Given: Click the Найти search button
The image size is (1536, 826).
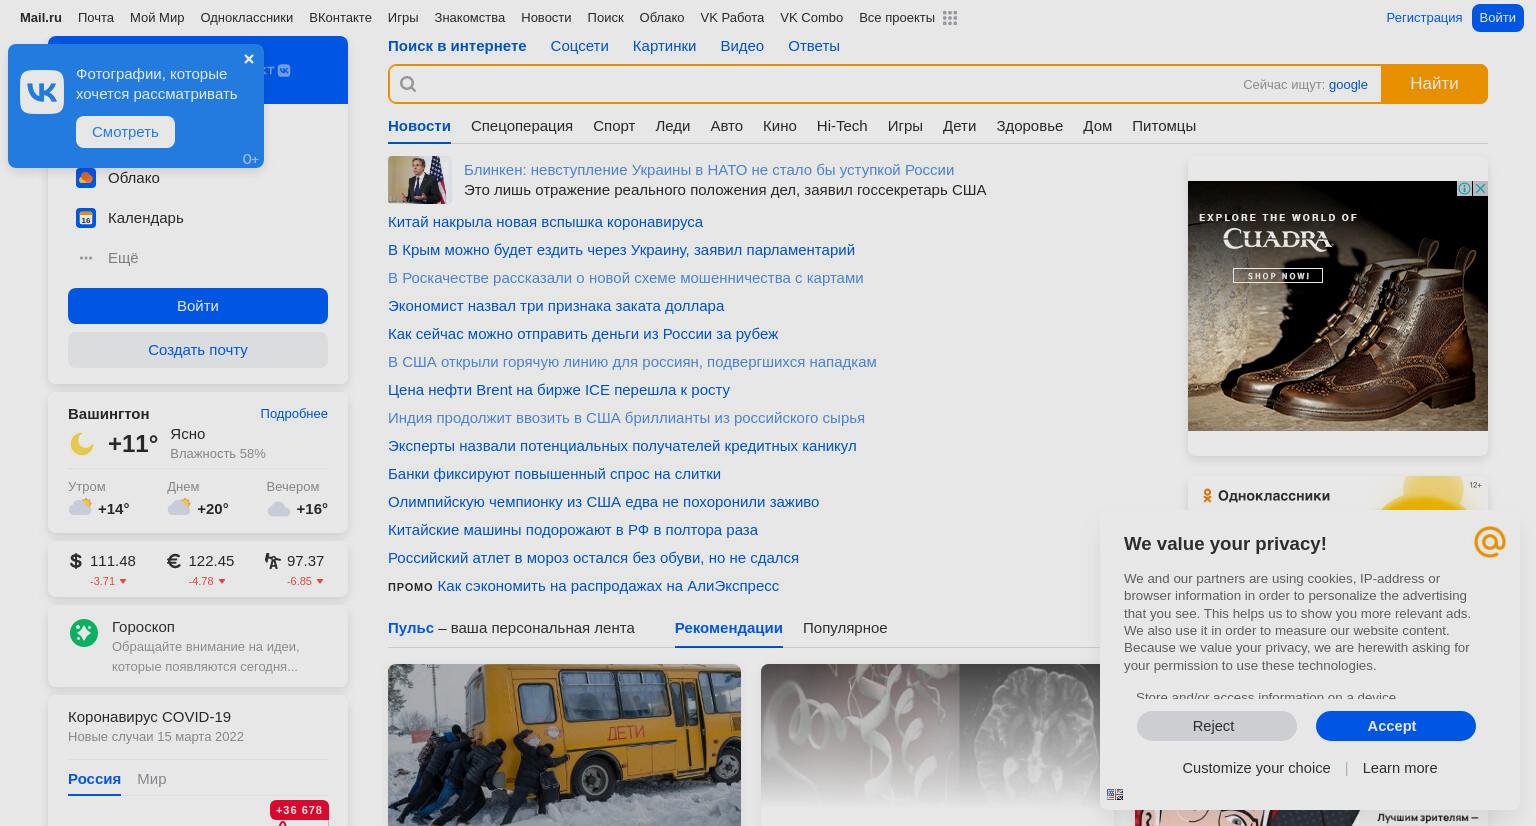Looking at the screenshot, I should 1434,84.
